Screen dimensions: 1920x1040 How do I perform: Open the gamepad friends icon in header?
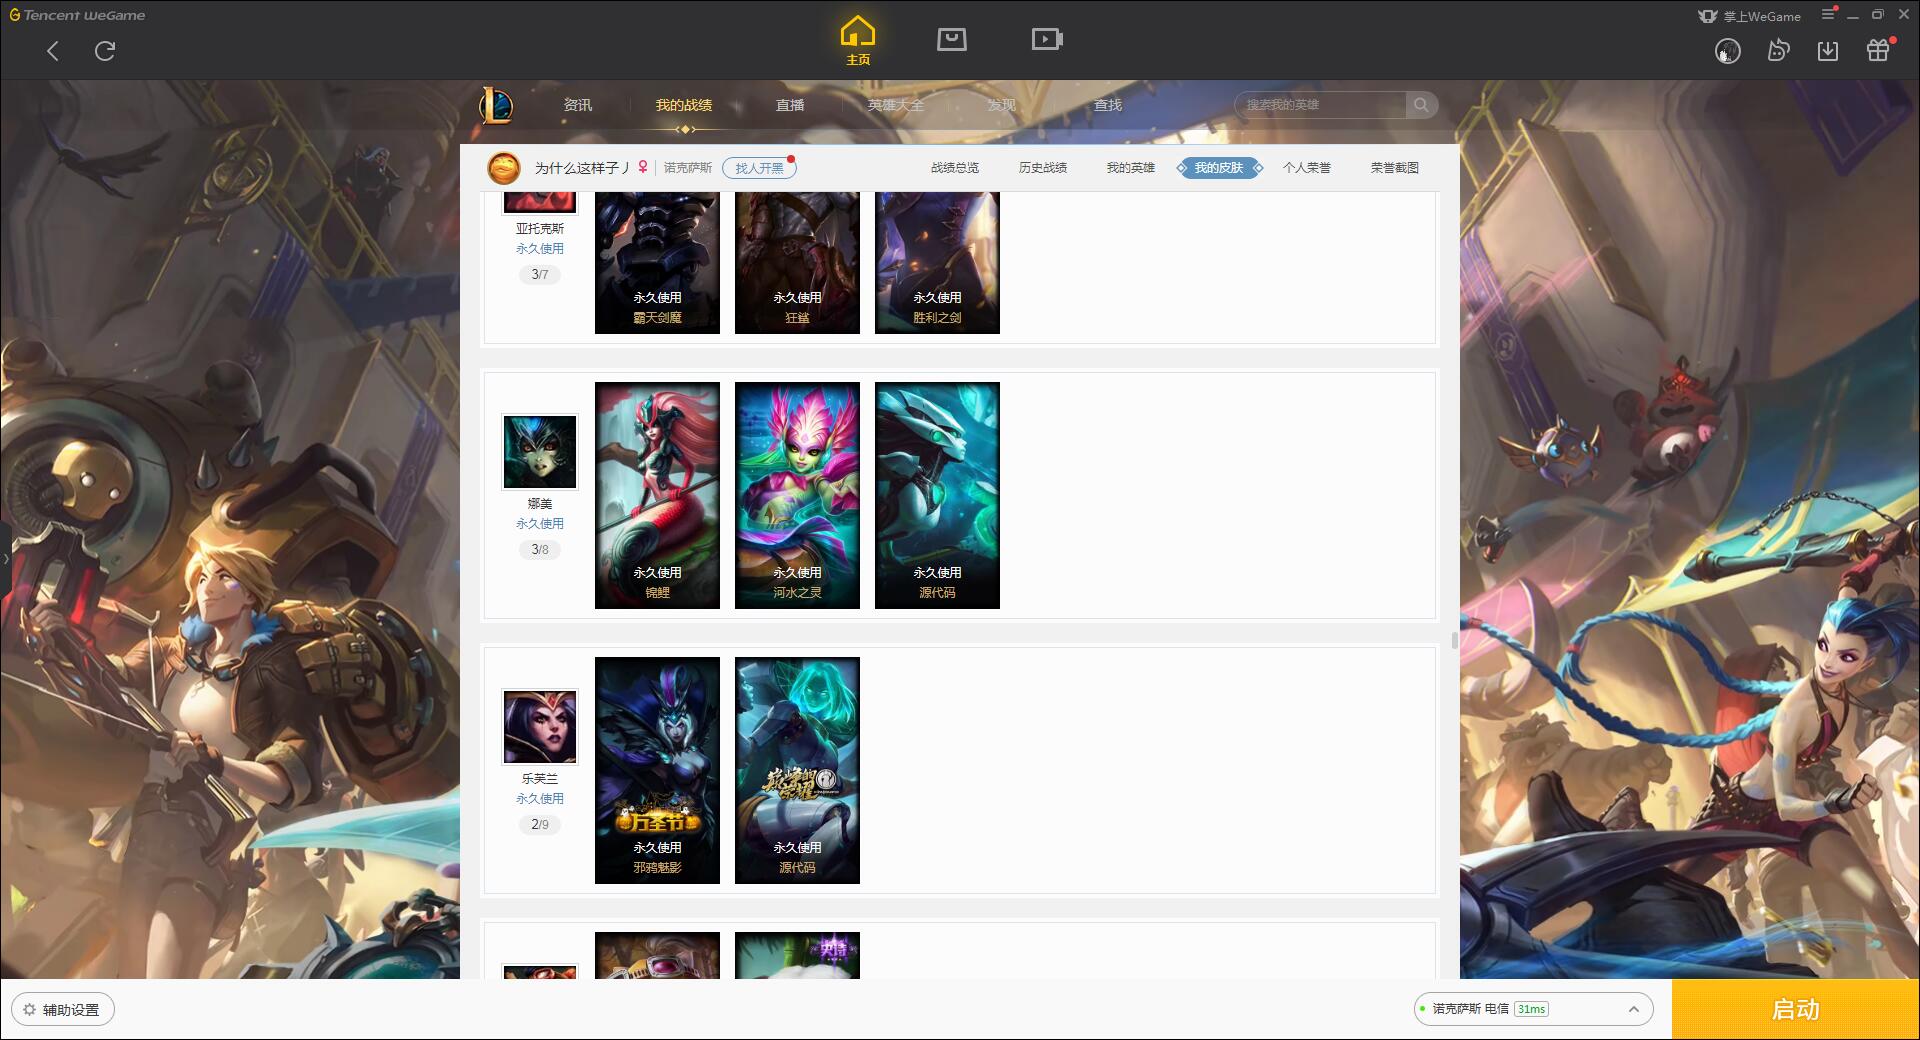click(x=1778, y=51)
